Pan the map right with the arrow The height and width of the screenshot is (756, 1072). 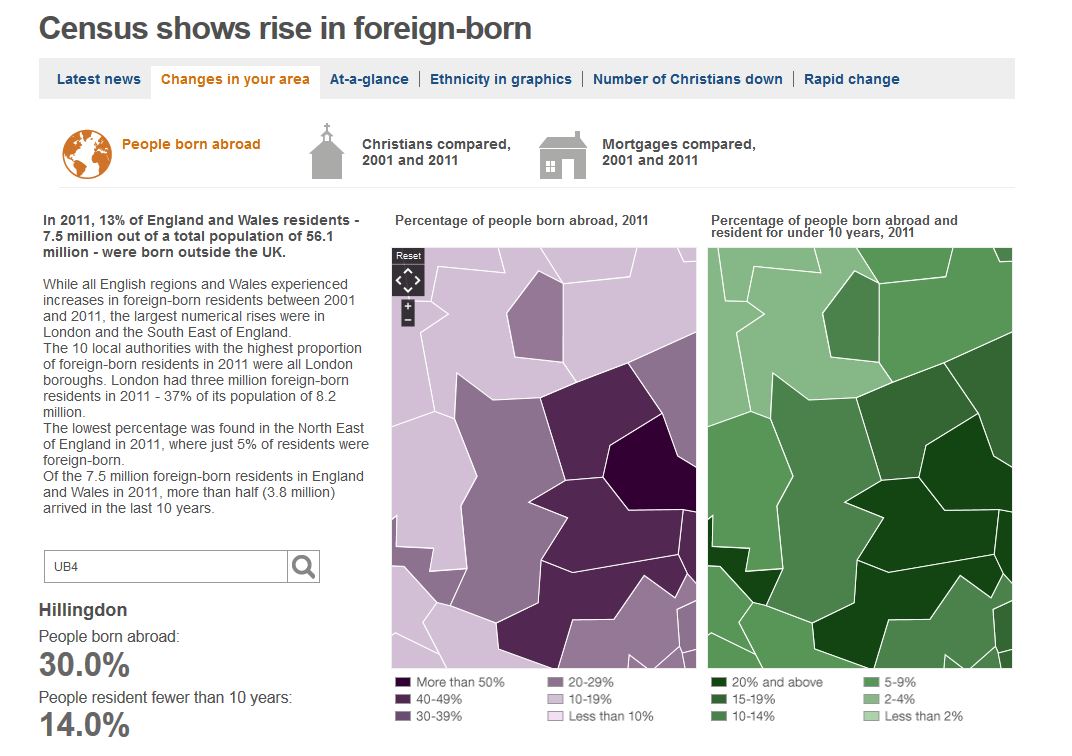(418, 281)
